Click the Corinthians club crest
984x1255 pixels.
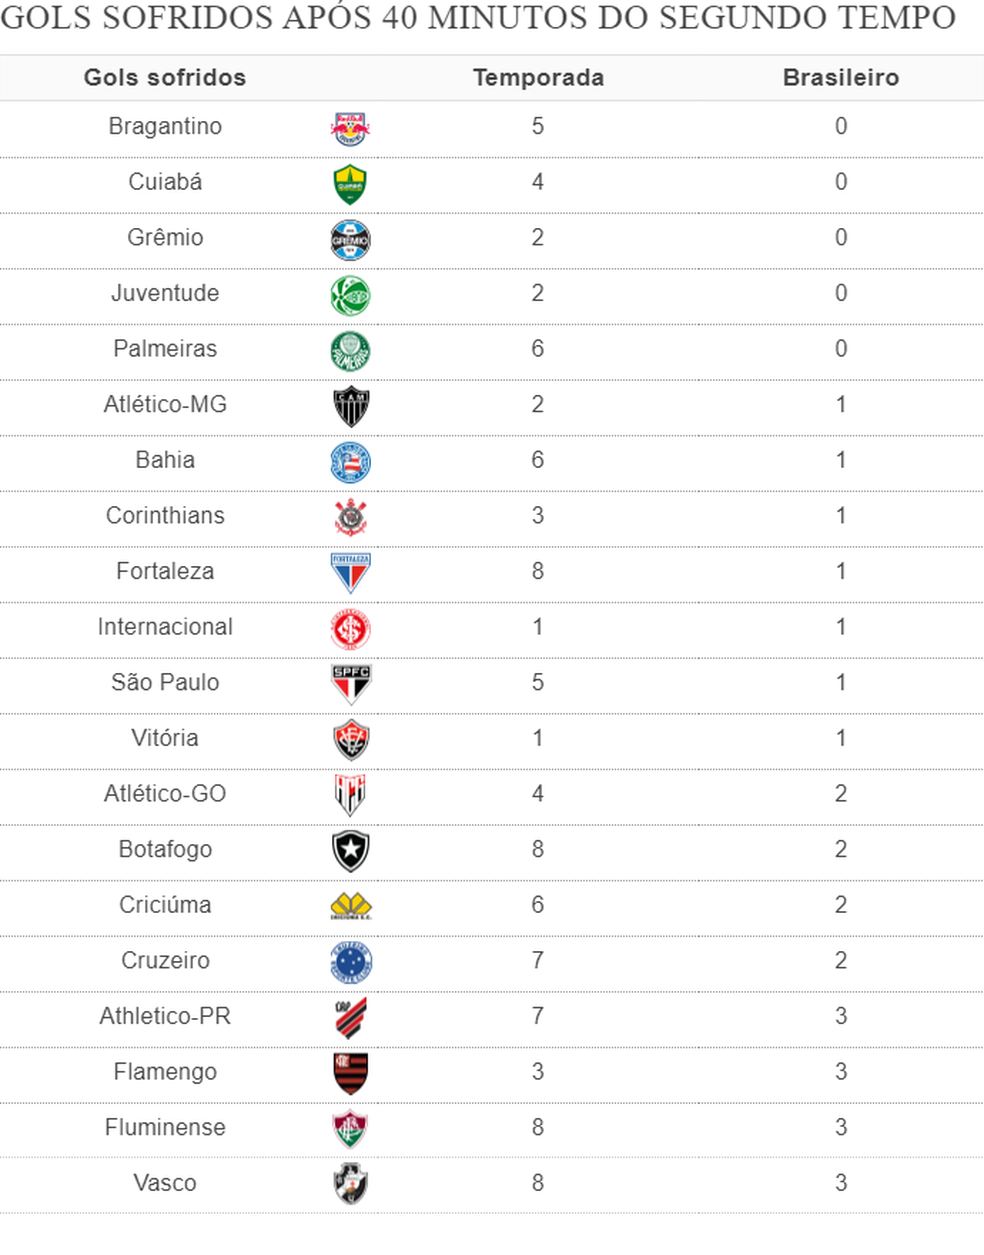[350, 518]
